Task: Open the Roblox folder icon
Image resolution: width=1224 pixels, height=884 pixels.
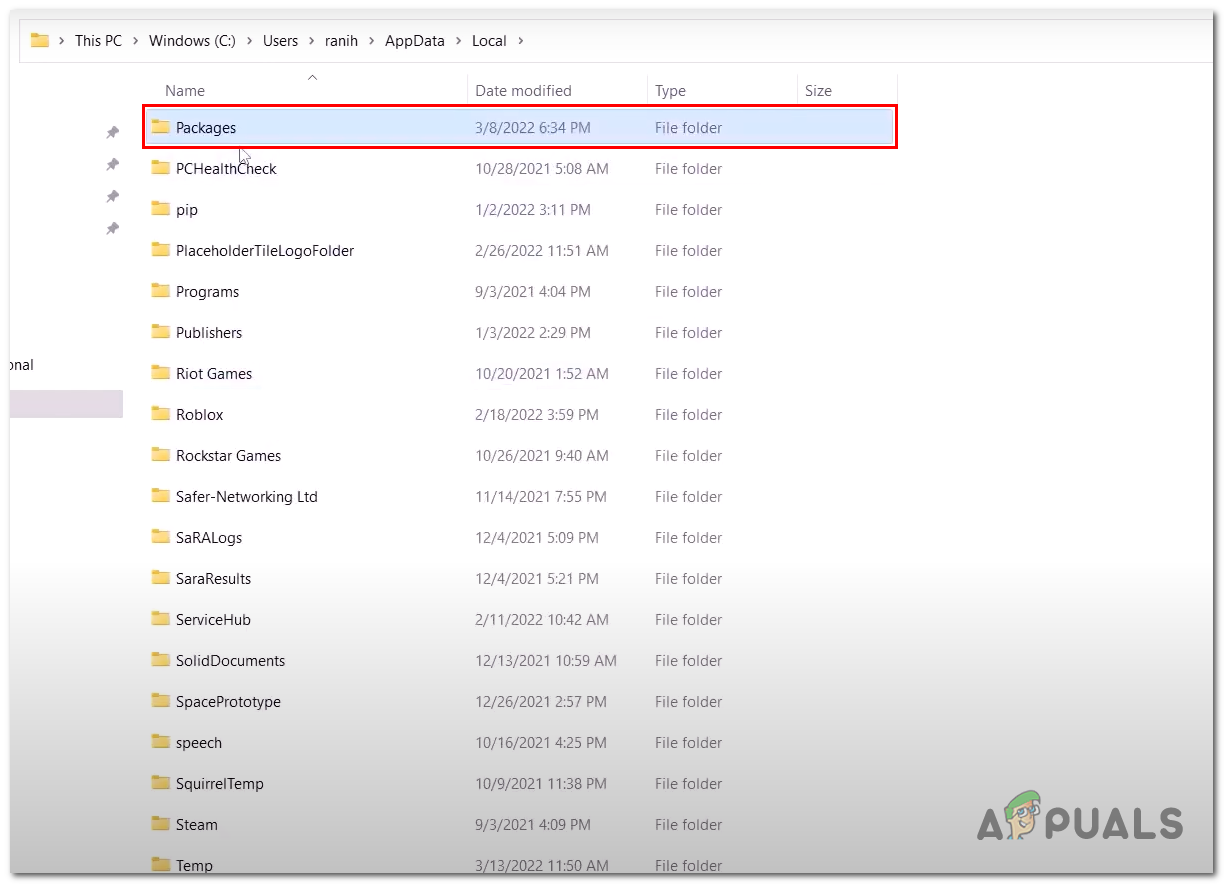Action: click(161, 414)
